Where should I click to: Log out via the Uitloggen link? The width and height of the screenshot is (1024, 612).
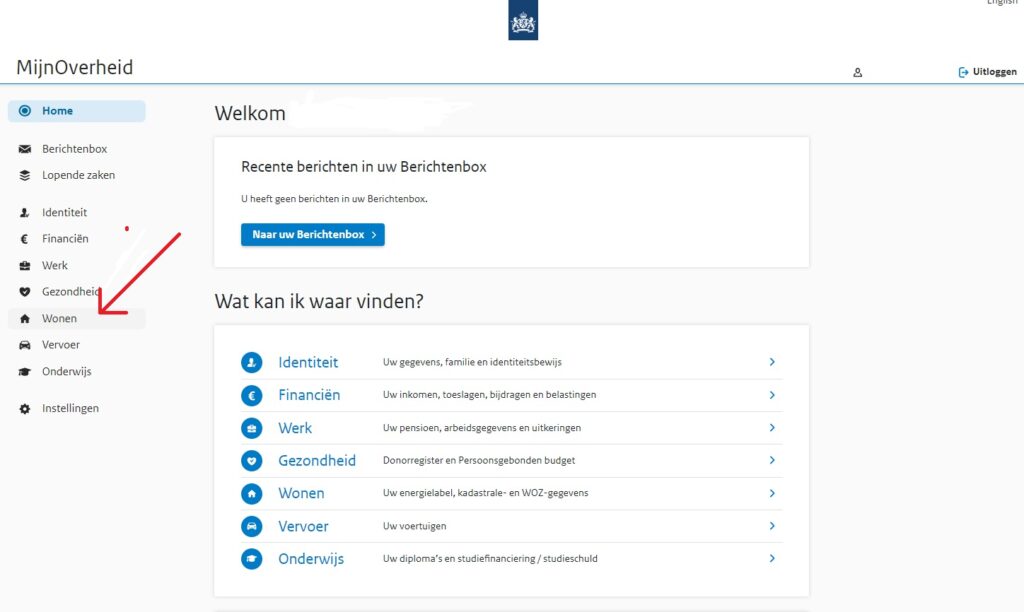point(987,72)
